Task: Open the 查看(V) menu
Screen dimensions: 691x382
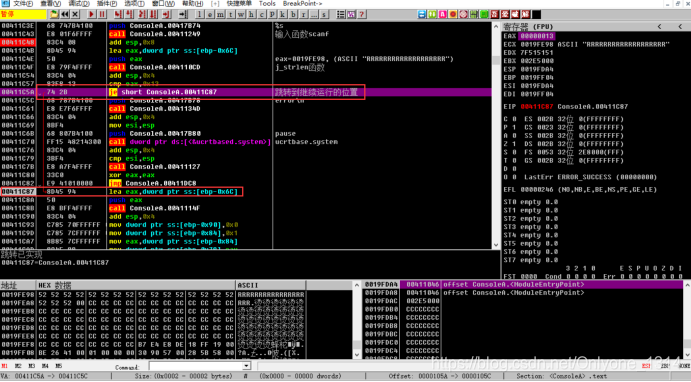Action: pyautogui.click(x=51, y=4)
